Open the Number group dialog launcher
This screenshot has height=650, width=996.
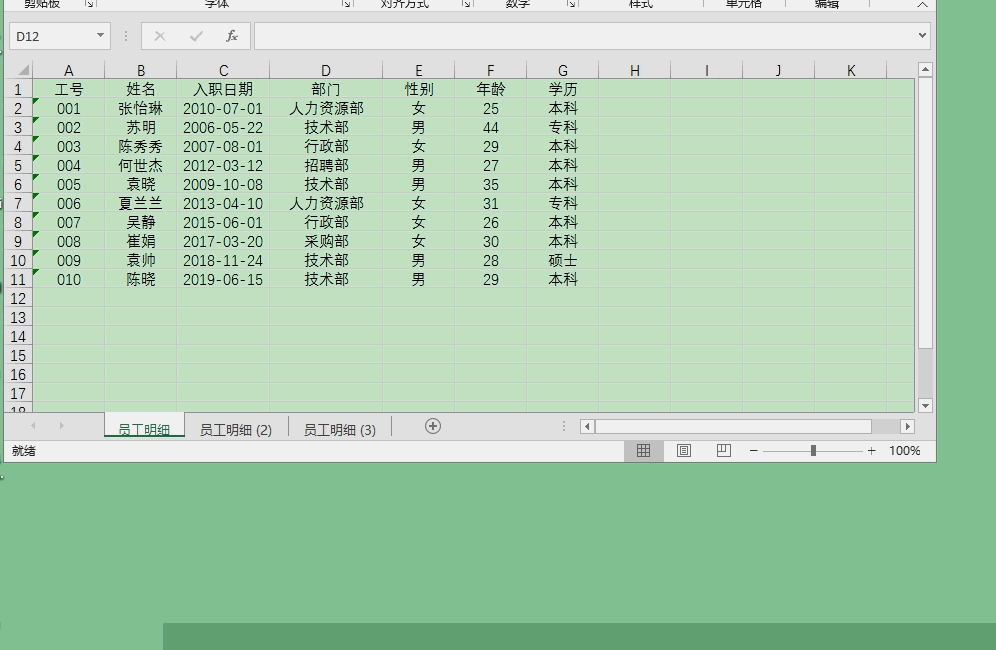[x=572, y=4]
